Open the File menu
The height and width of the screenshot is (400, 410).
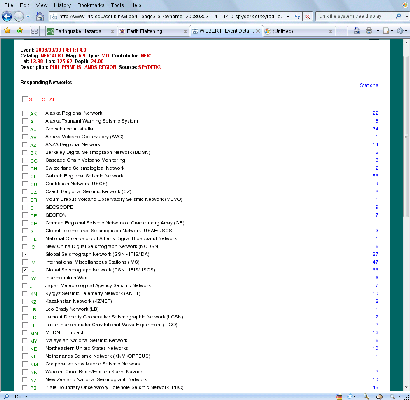8,5
